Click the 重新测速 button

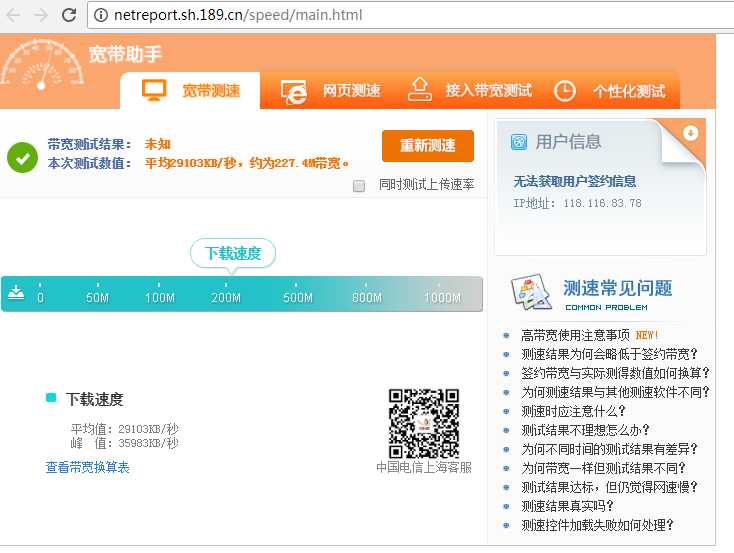coord(428,146)
